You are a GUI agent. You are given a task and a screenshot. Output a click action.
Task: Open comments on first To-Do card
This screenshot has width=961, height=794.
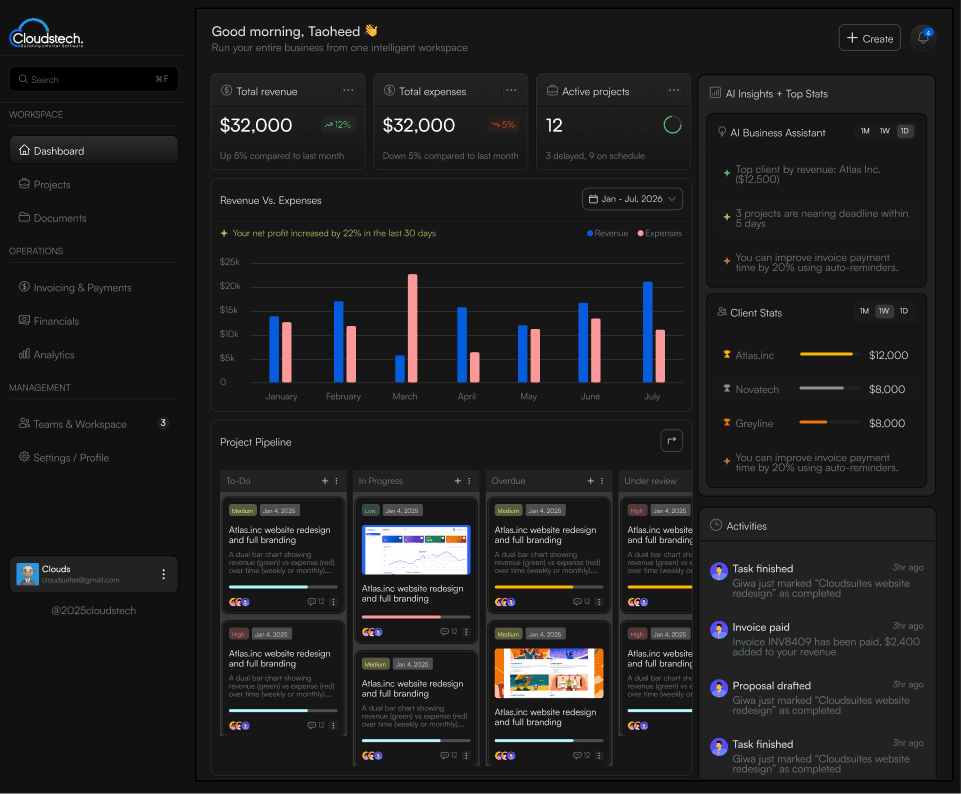[316, 602]
